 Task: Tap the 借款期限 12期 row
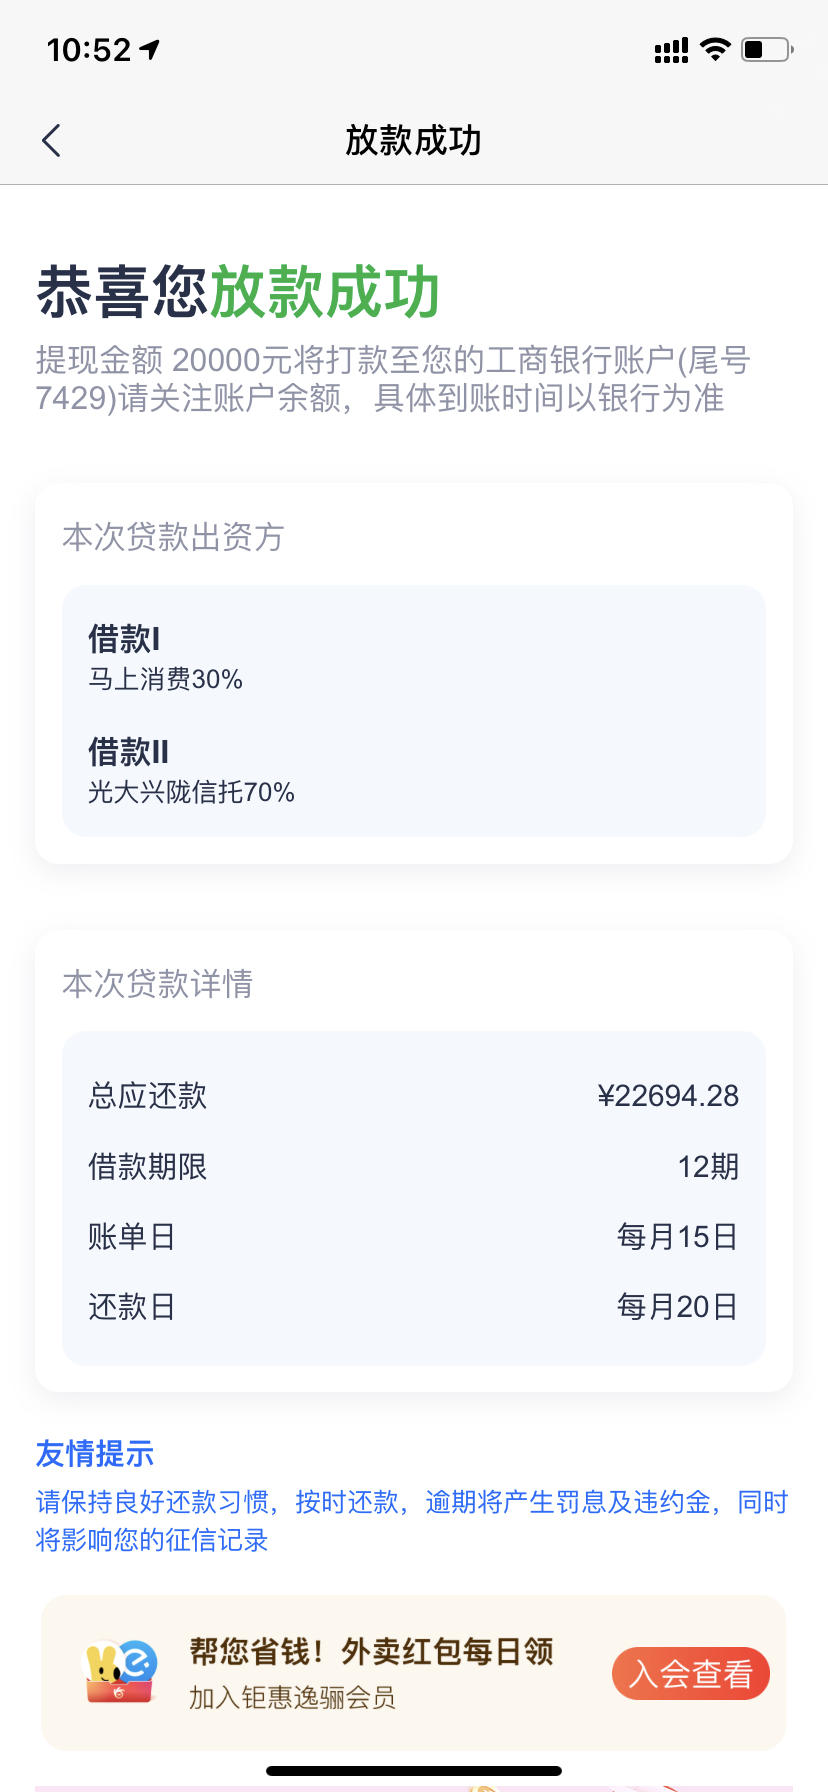click(x=413, y=1166)
